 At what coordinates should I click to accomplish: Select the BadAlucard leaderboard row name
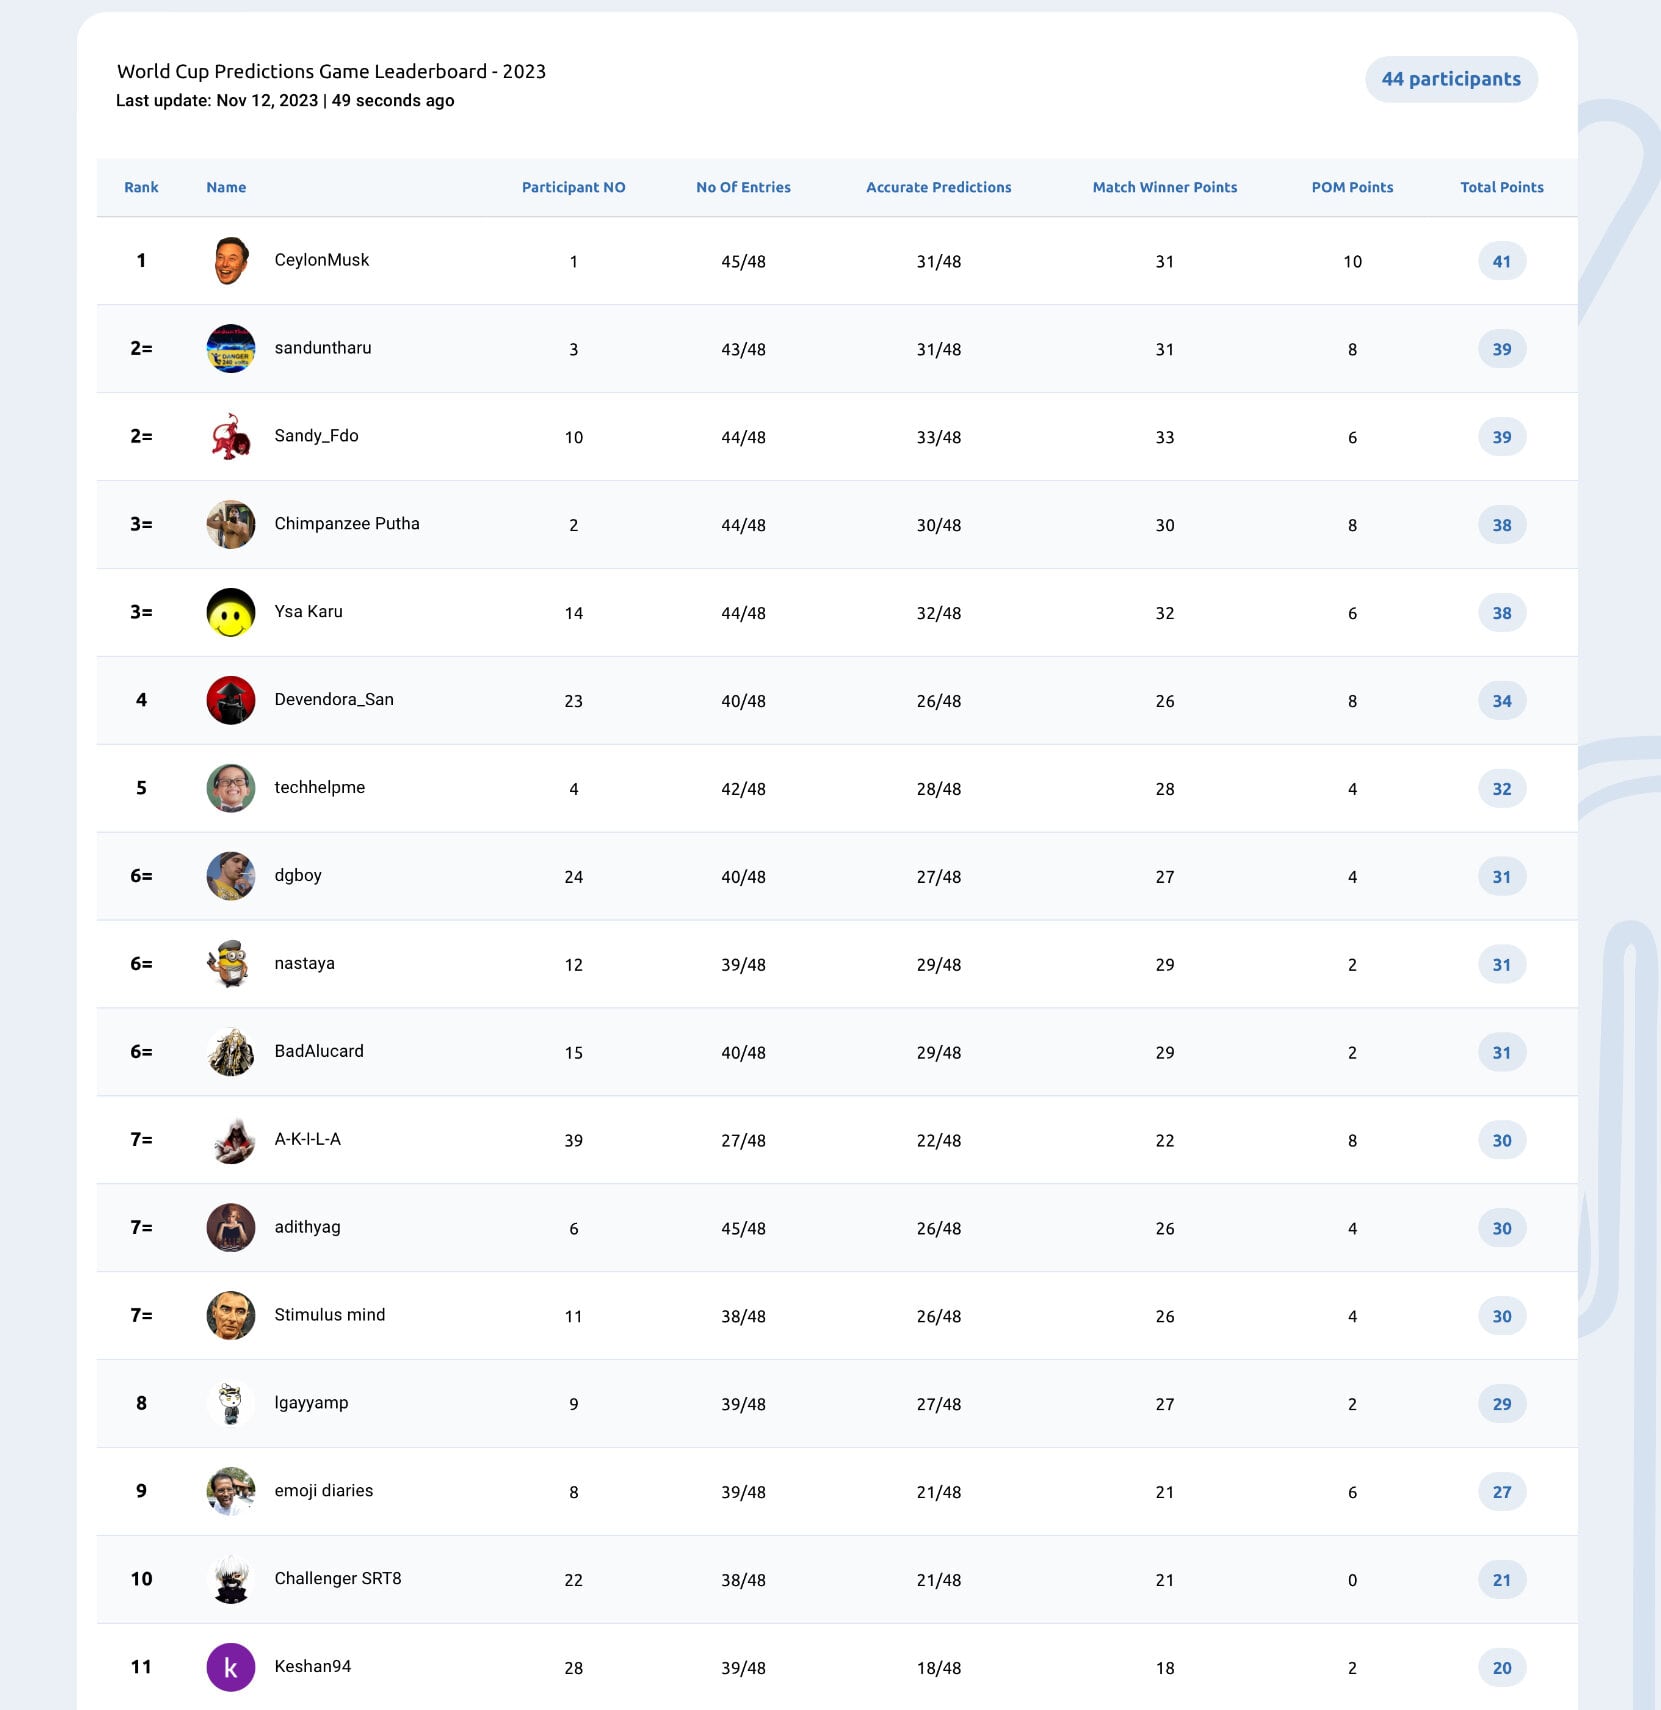pos(319,1051)
